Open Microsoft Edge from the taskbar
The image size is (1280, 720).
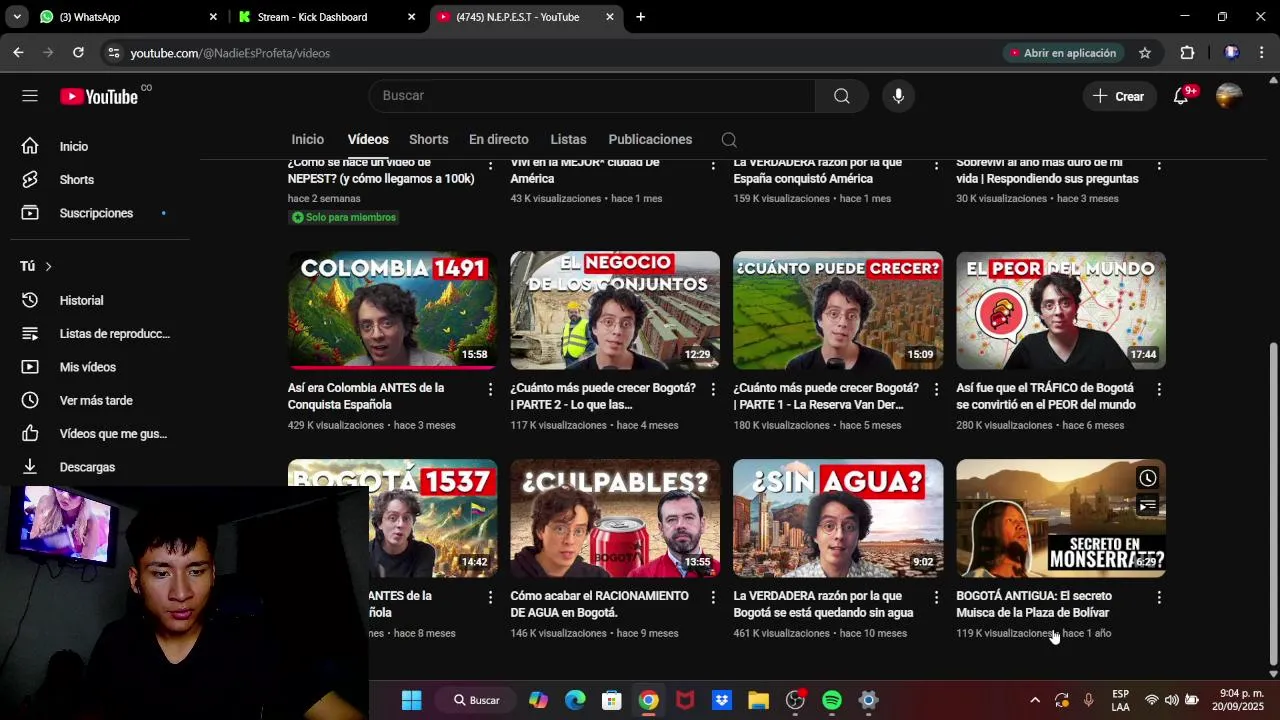point(575,700)
